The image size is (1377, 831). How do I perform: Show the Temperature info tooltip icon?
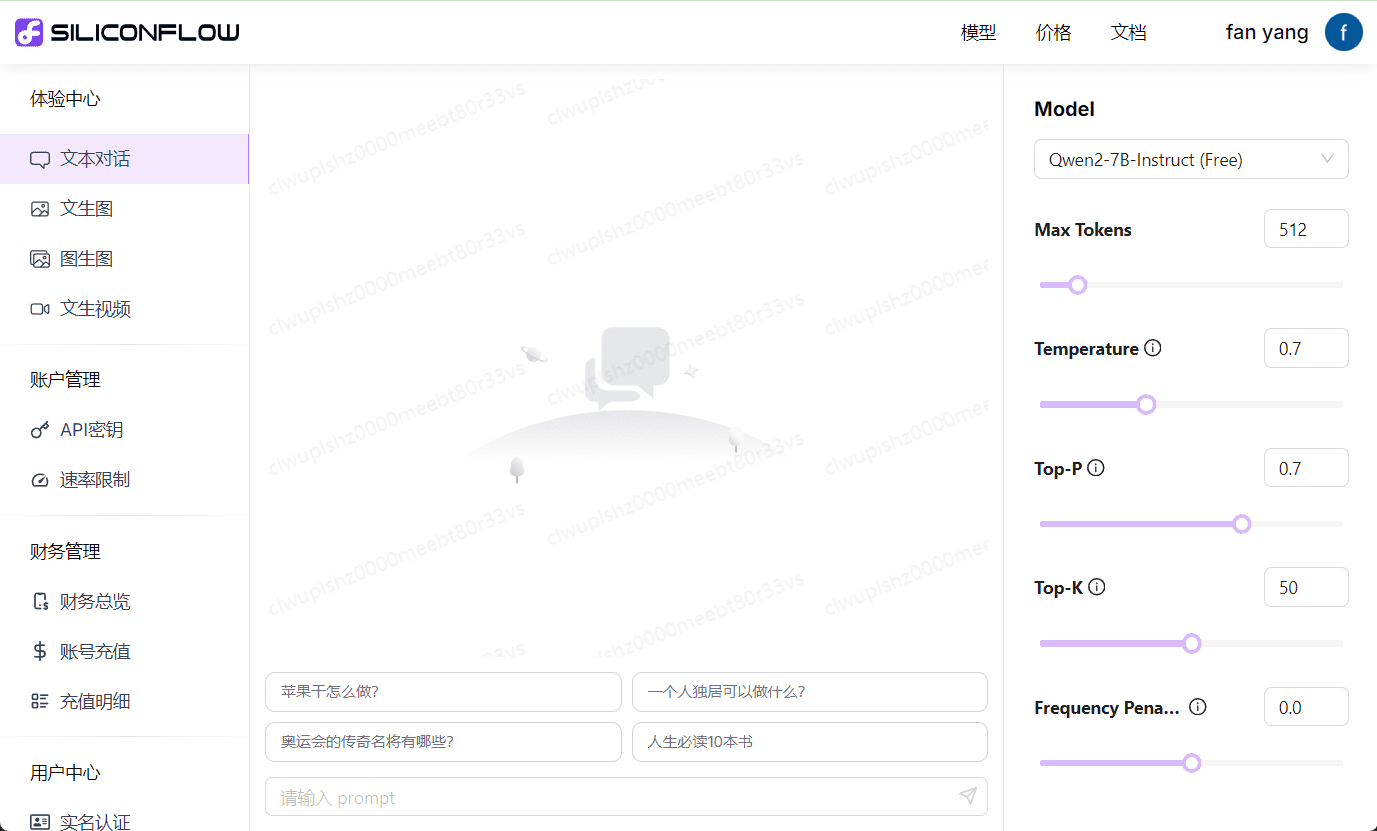[x=1153, y=348]
